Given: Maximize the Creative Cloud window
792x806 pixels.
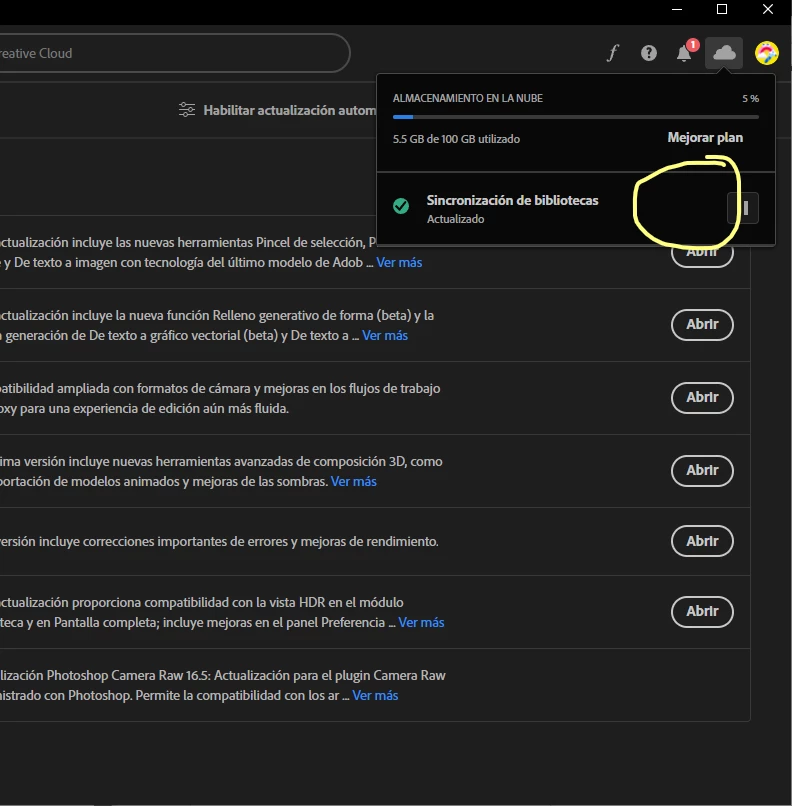Looking at the screenshot, I should tap(722, 9).
